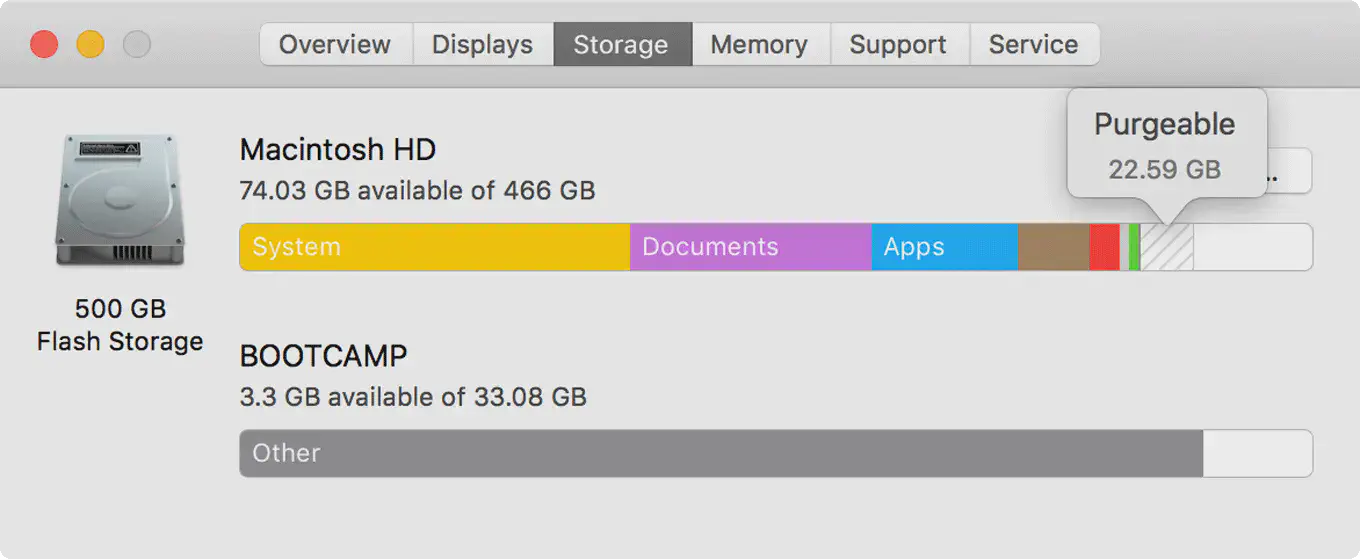Click the free space in Macintosh HD bar
1360x559 pixels.
(1252, 247)
